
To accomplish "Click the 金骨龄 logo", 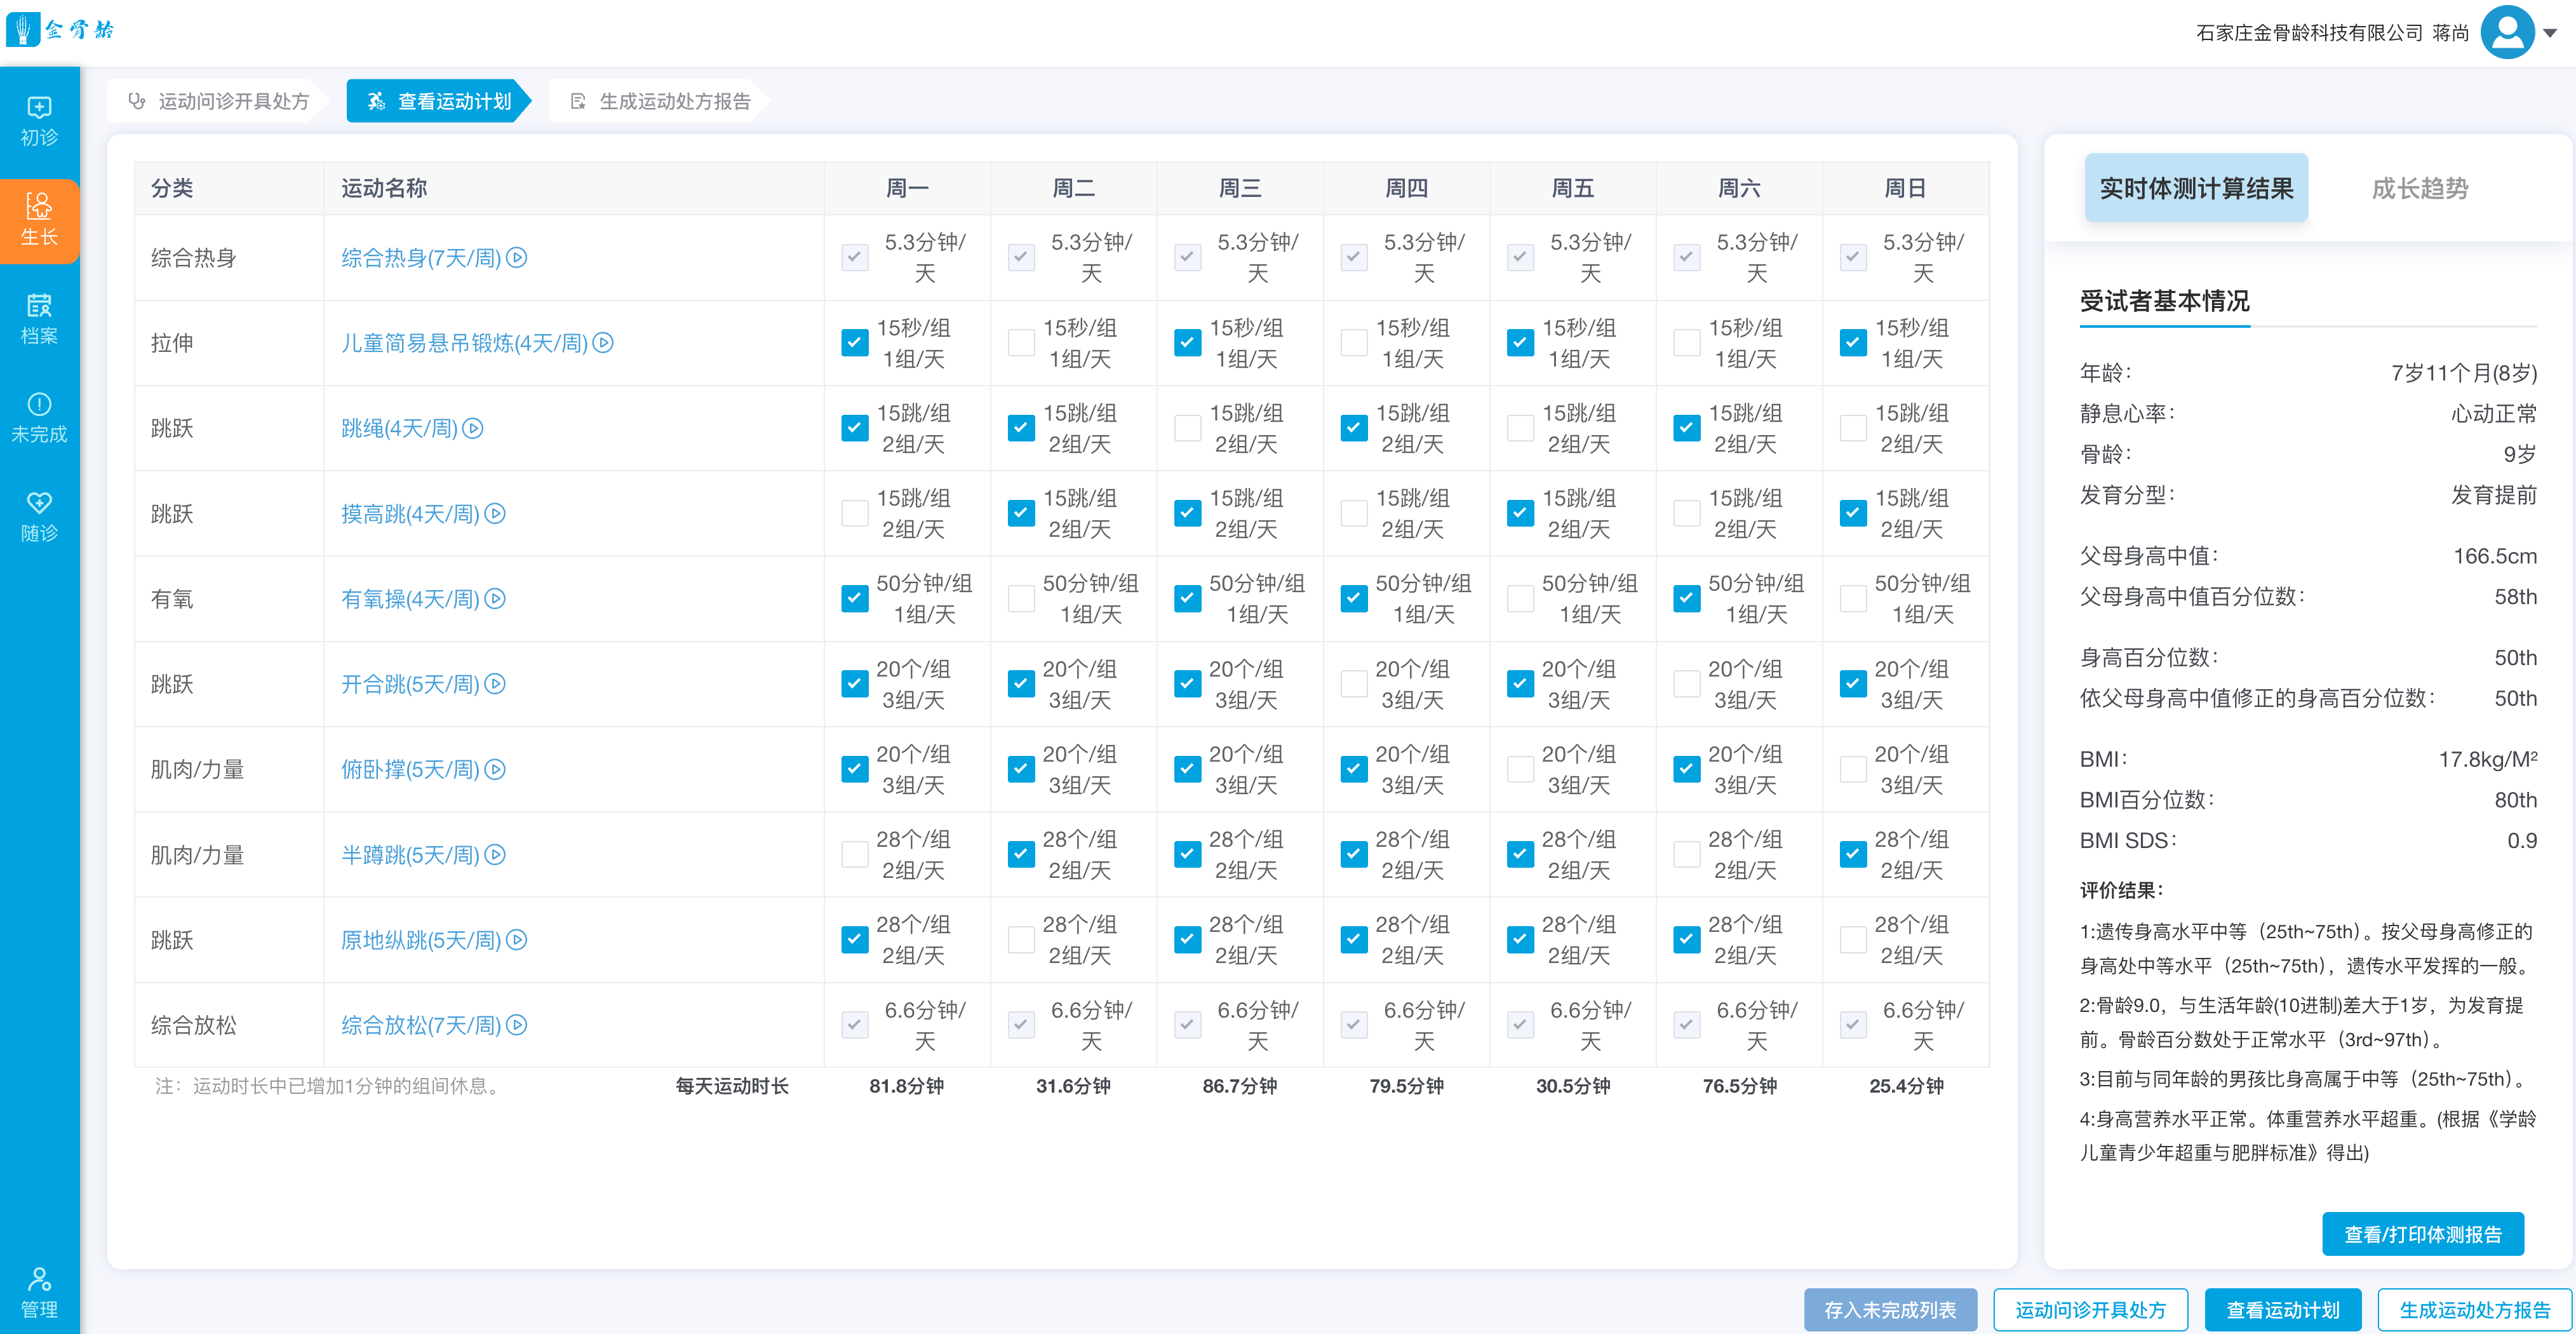I will point(61,29).
